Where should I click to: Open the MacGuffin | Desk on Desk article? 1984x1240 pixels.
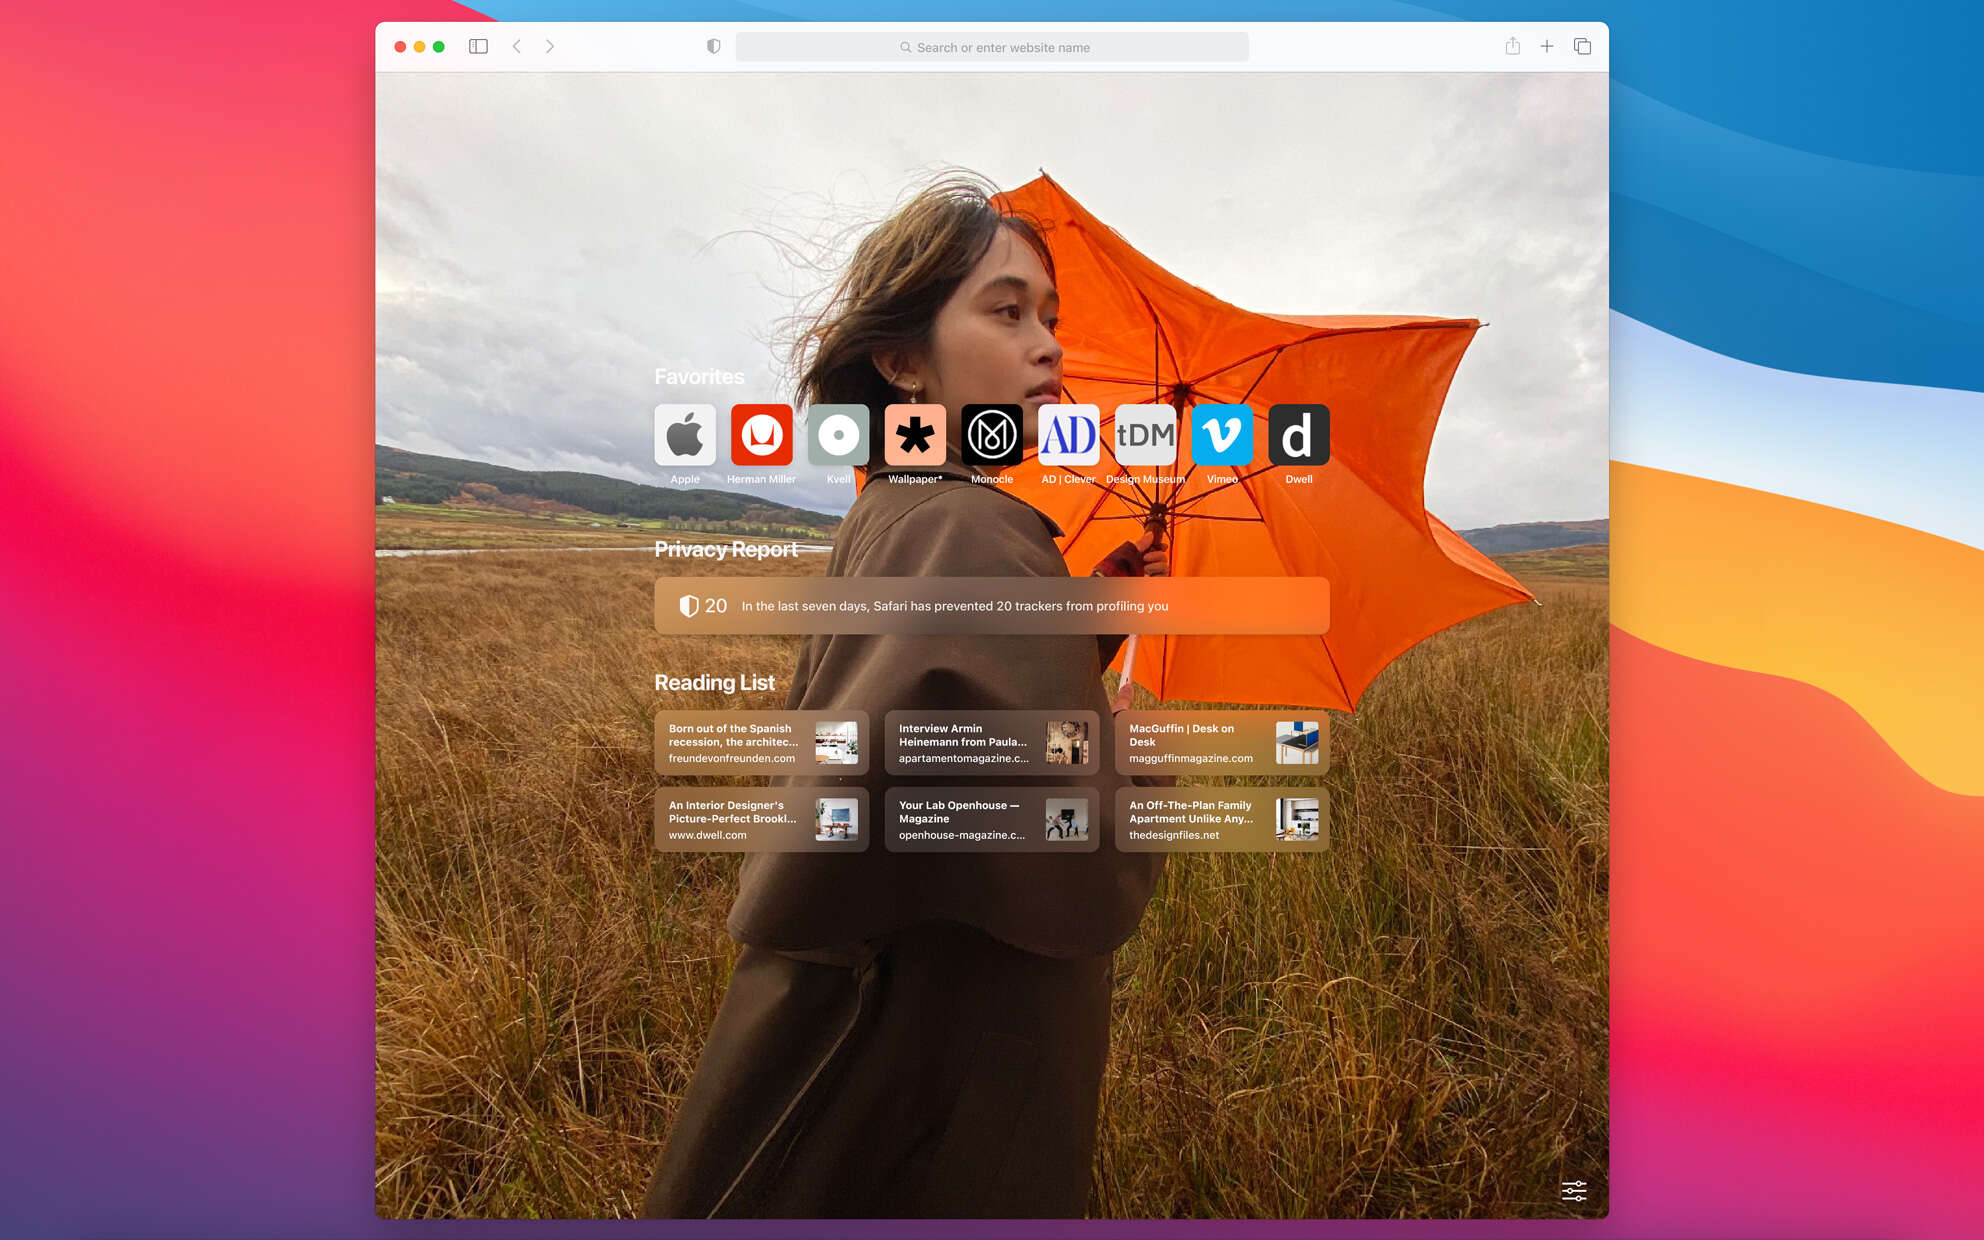pos(1221,742)
